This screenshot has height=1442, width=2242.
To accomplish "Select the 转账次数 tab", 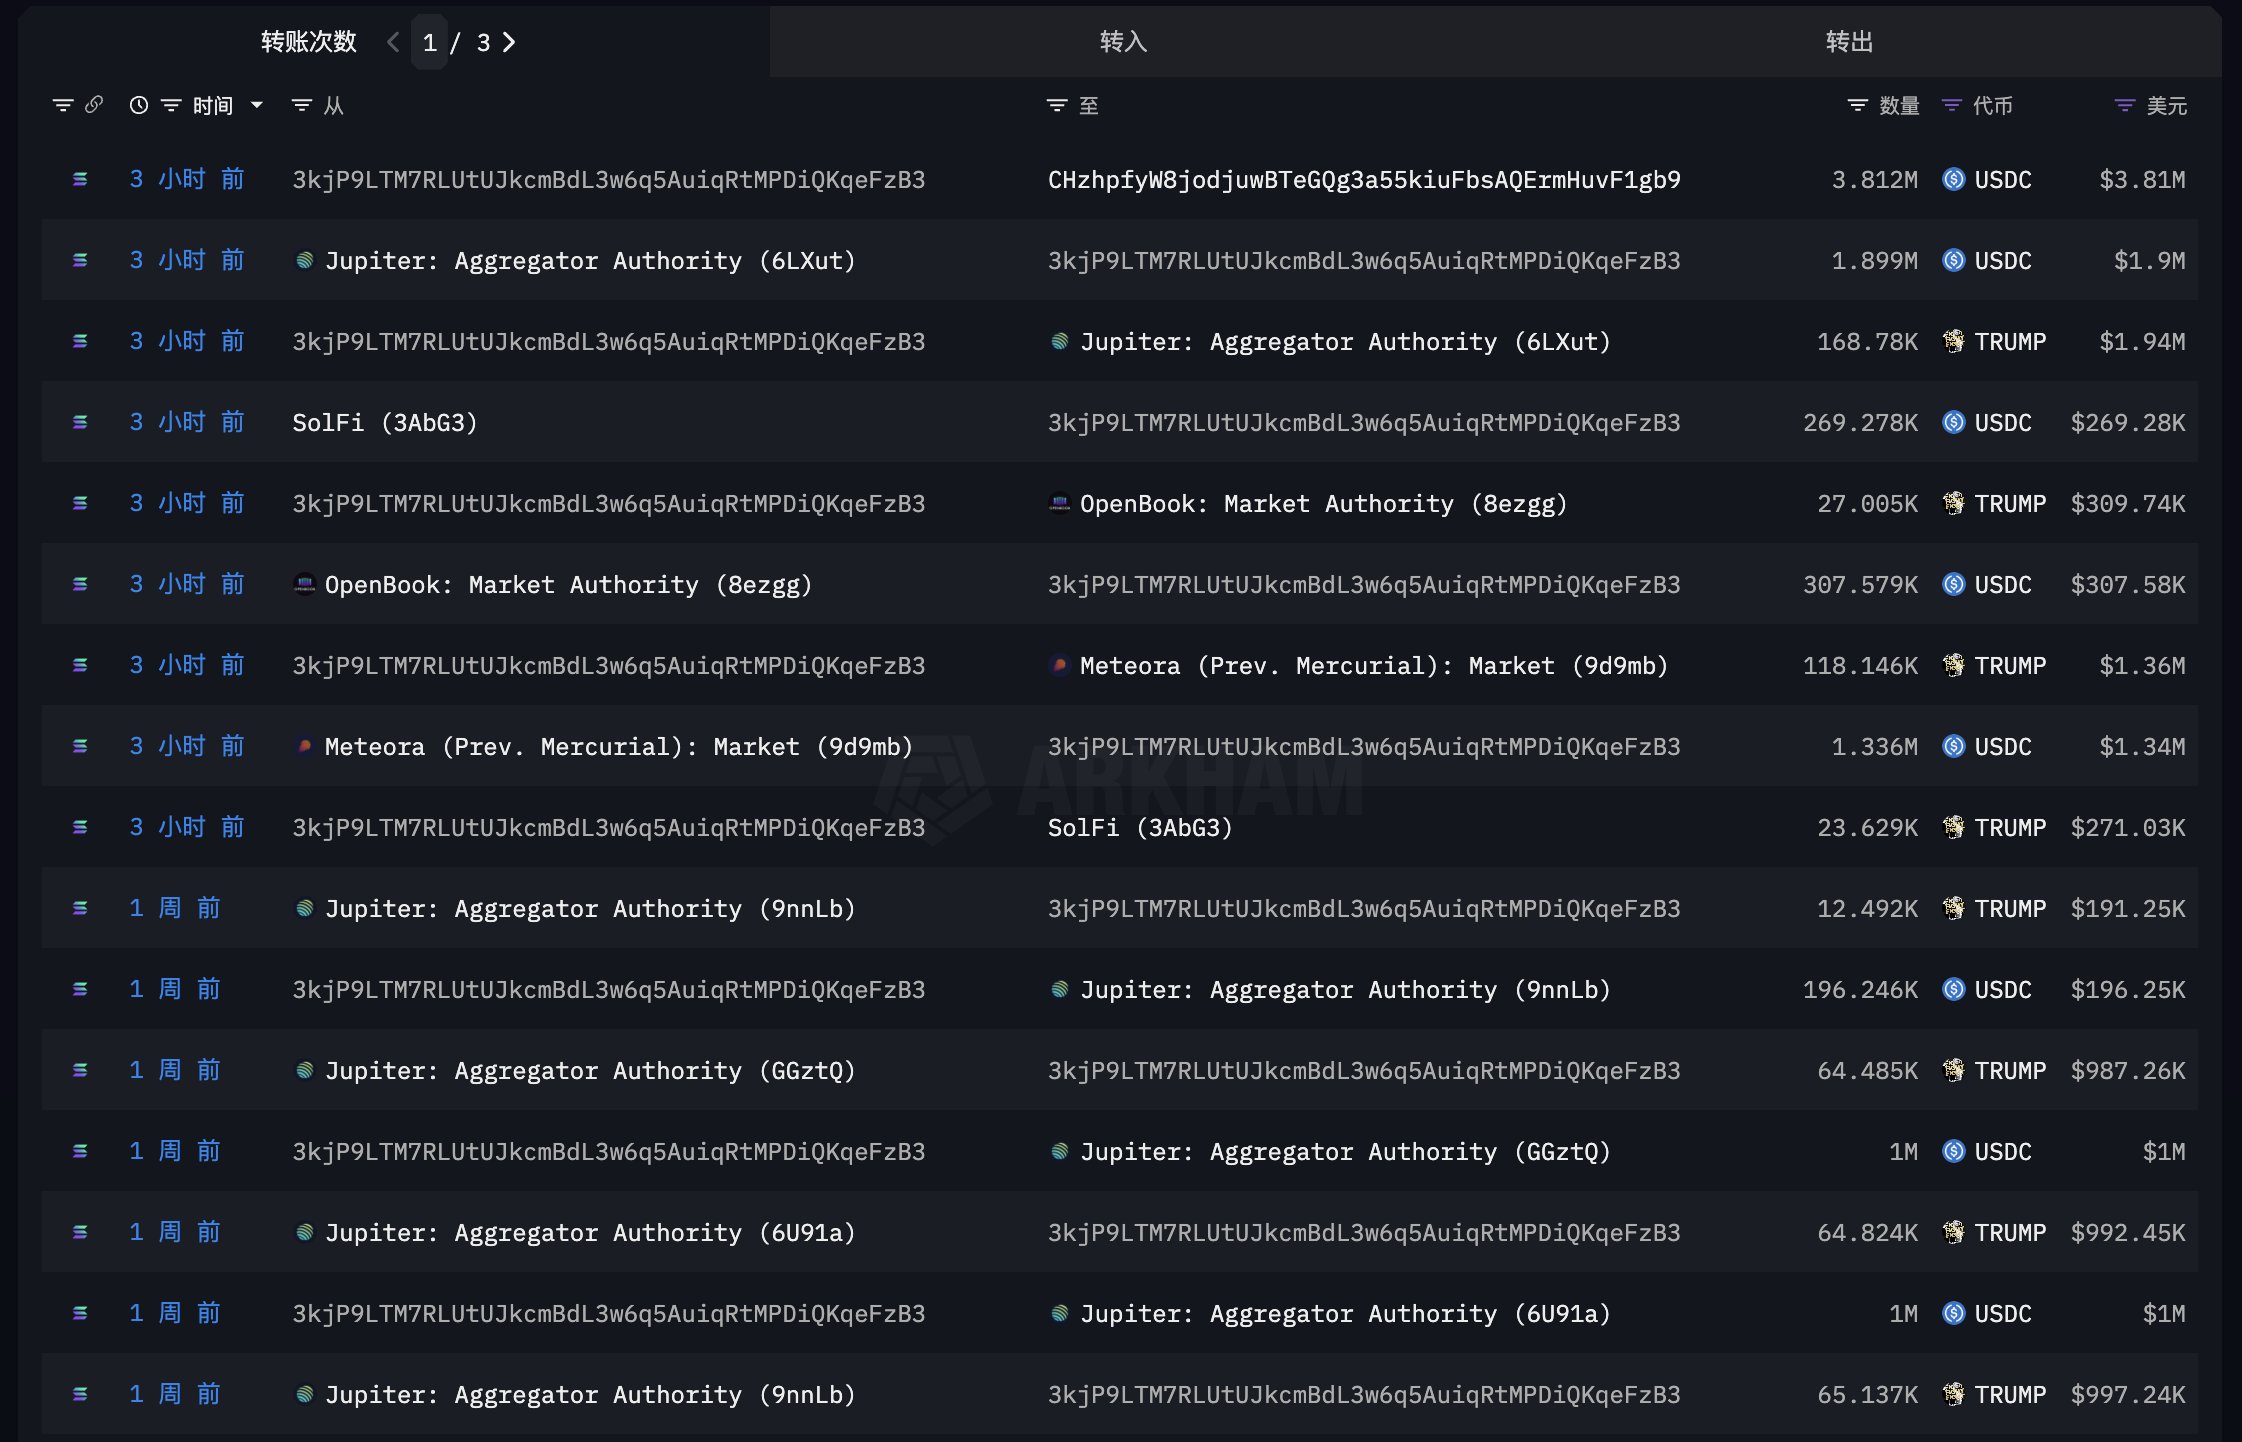I will (x=308, y=42).
